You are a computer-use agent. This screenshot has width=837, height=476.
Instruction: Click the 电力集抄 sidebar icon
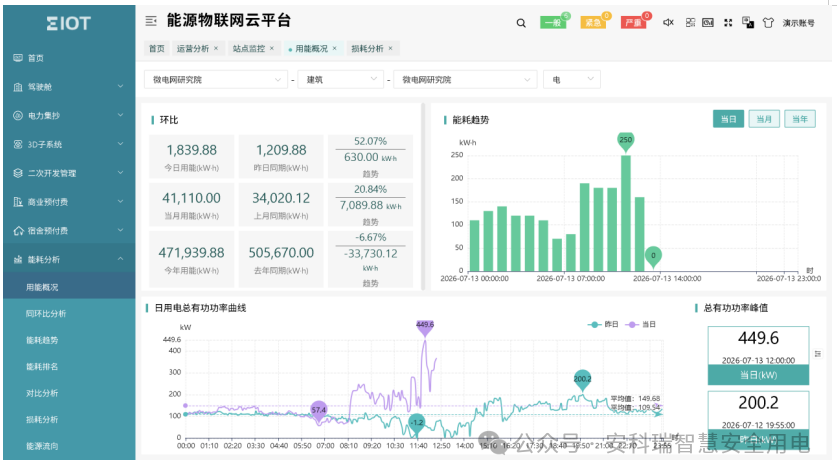(18, 115)
